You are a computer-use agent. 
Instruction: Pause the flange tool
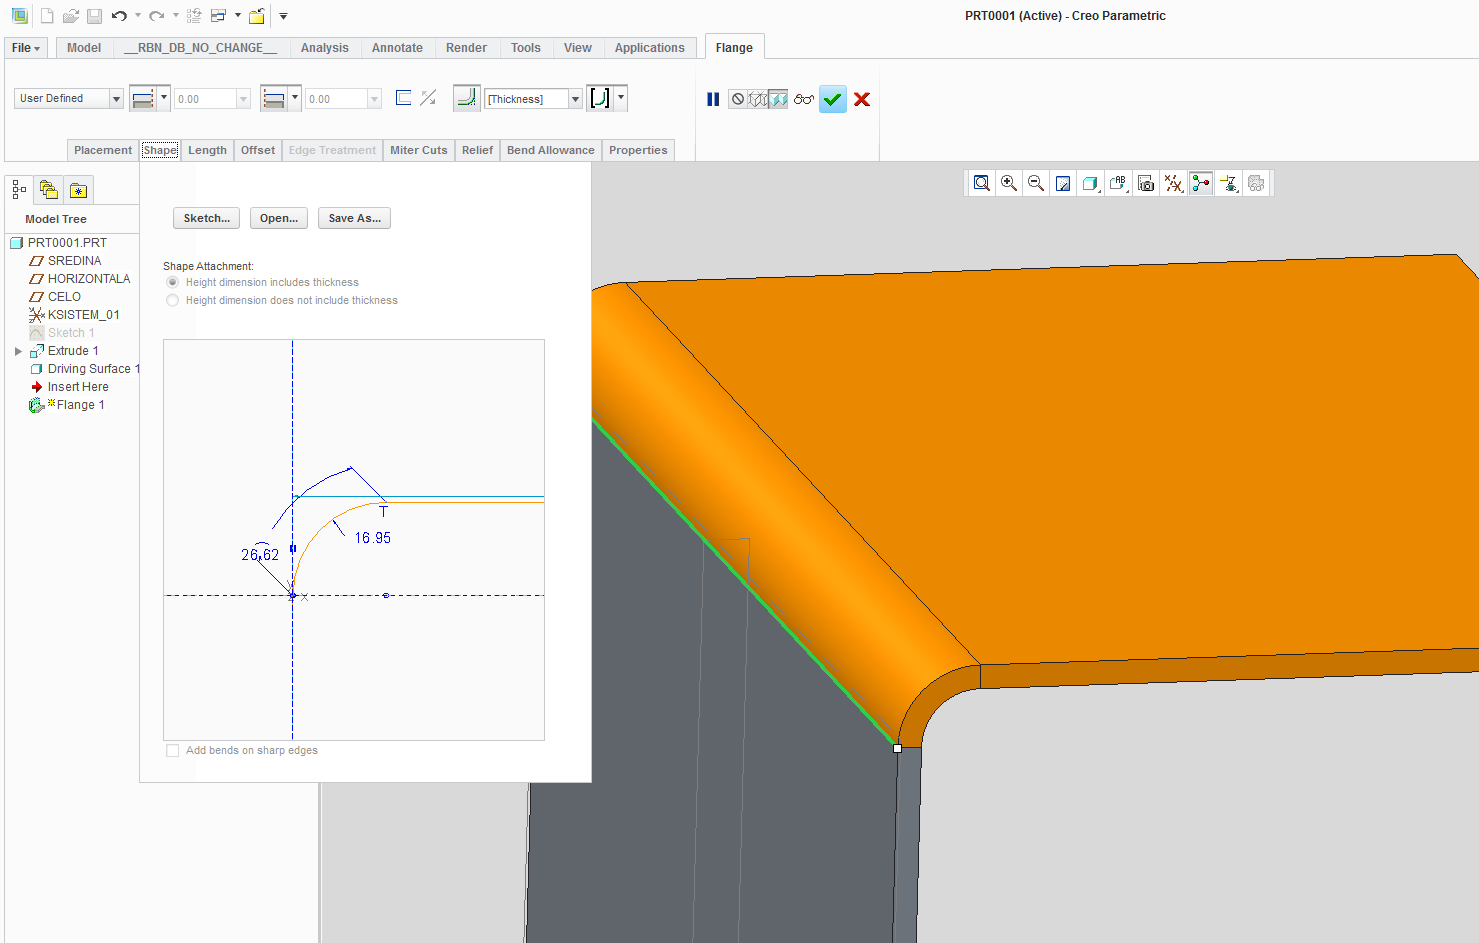(713, 99)
